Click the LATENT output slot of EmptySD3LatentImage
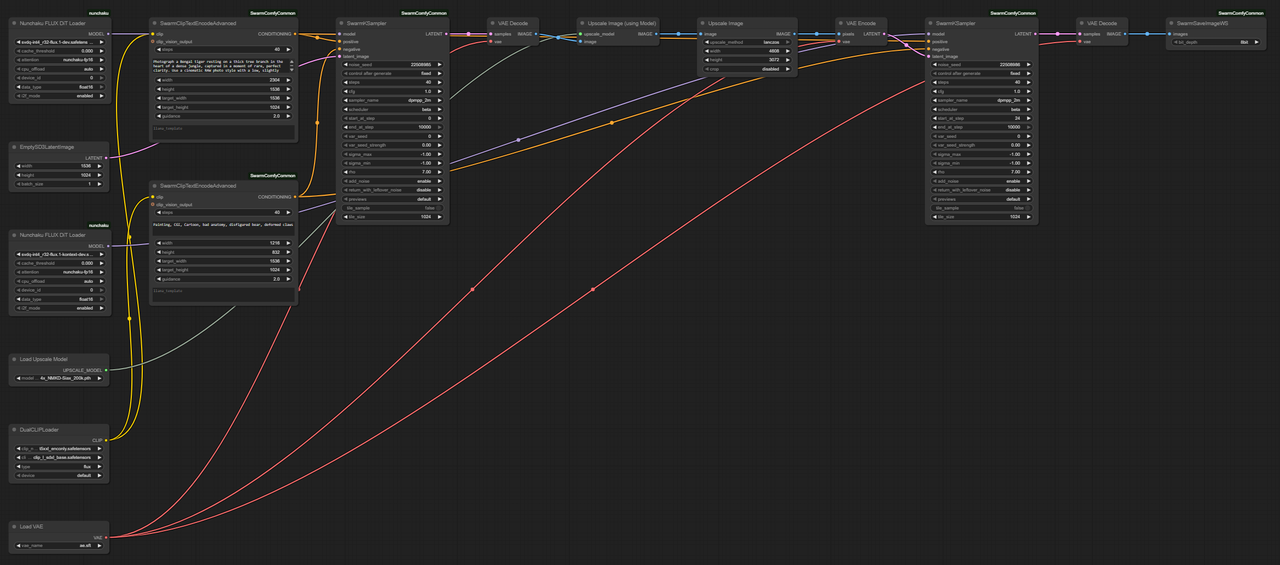The width and height of the screenshot is (1280, 565). (107, 158)
